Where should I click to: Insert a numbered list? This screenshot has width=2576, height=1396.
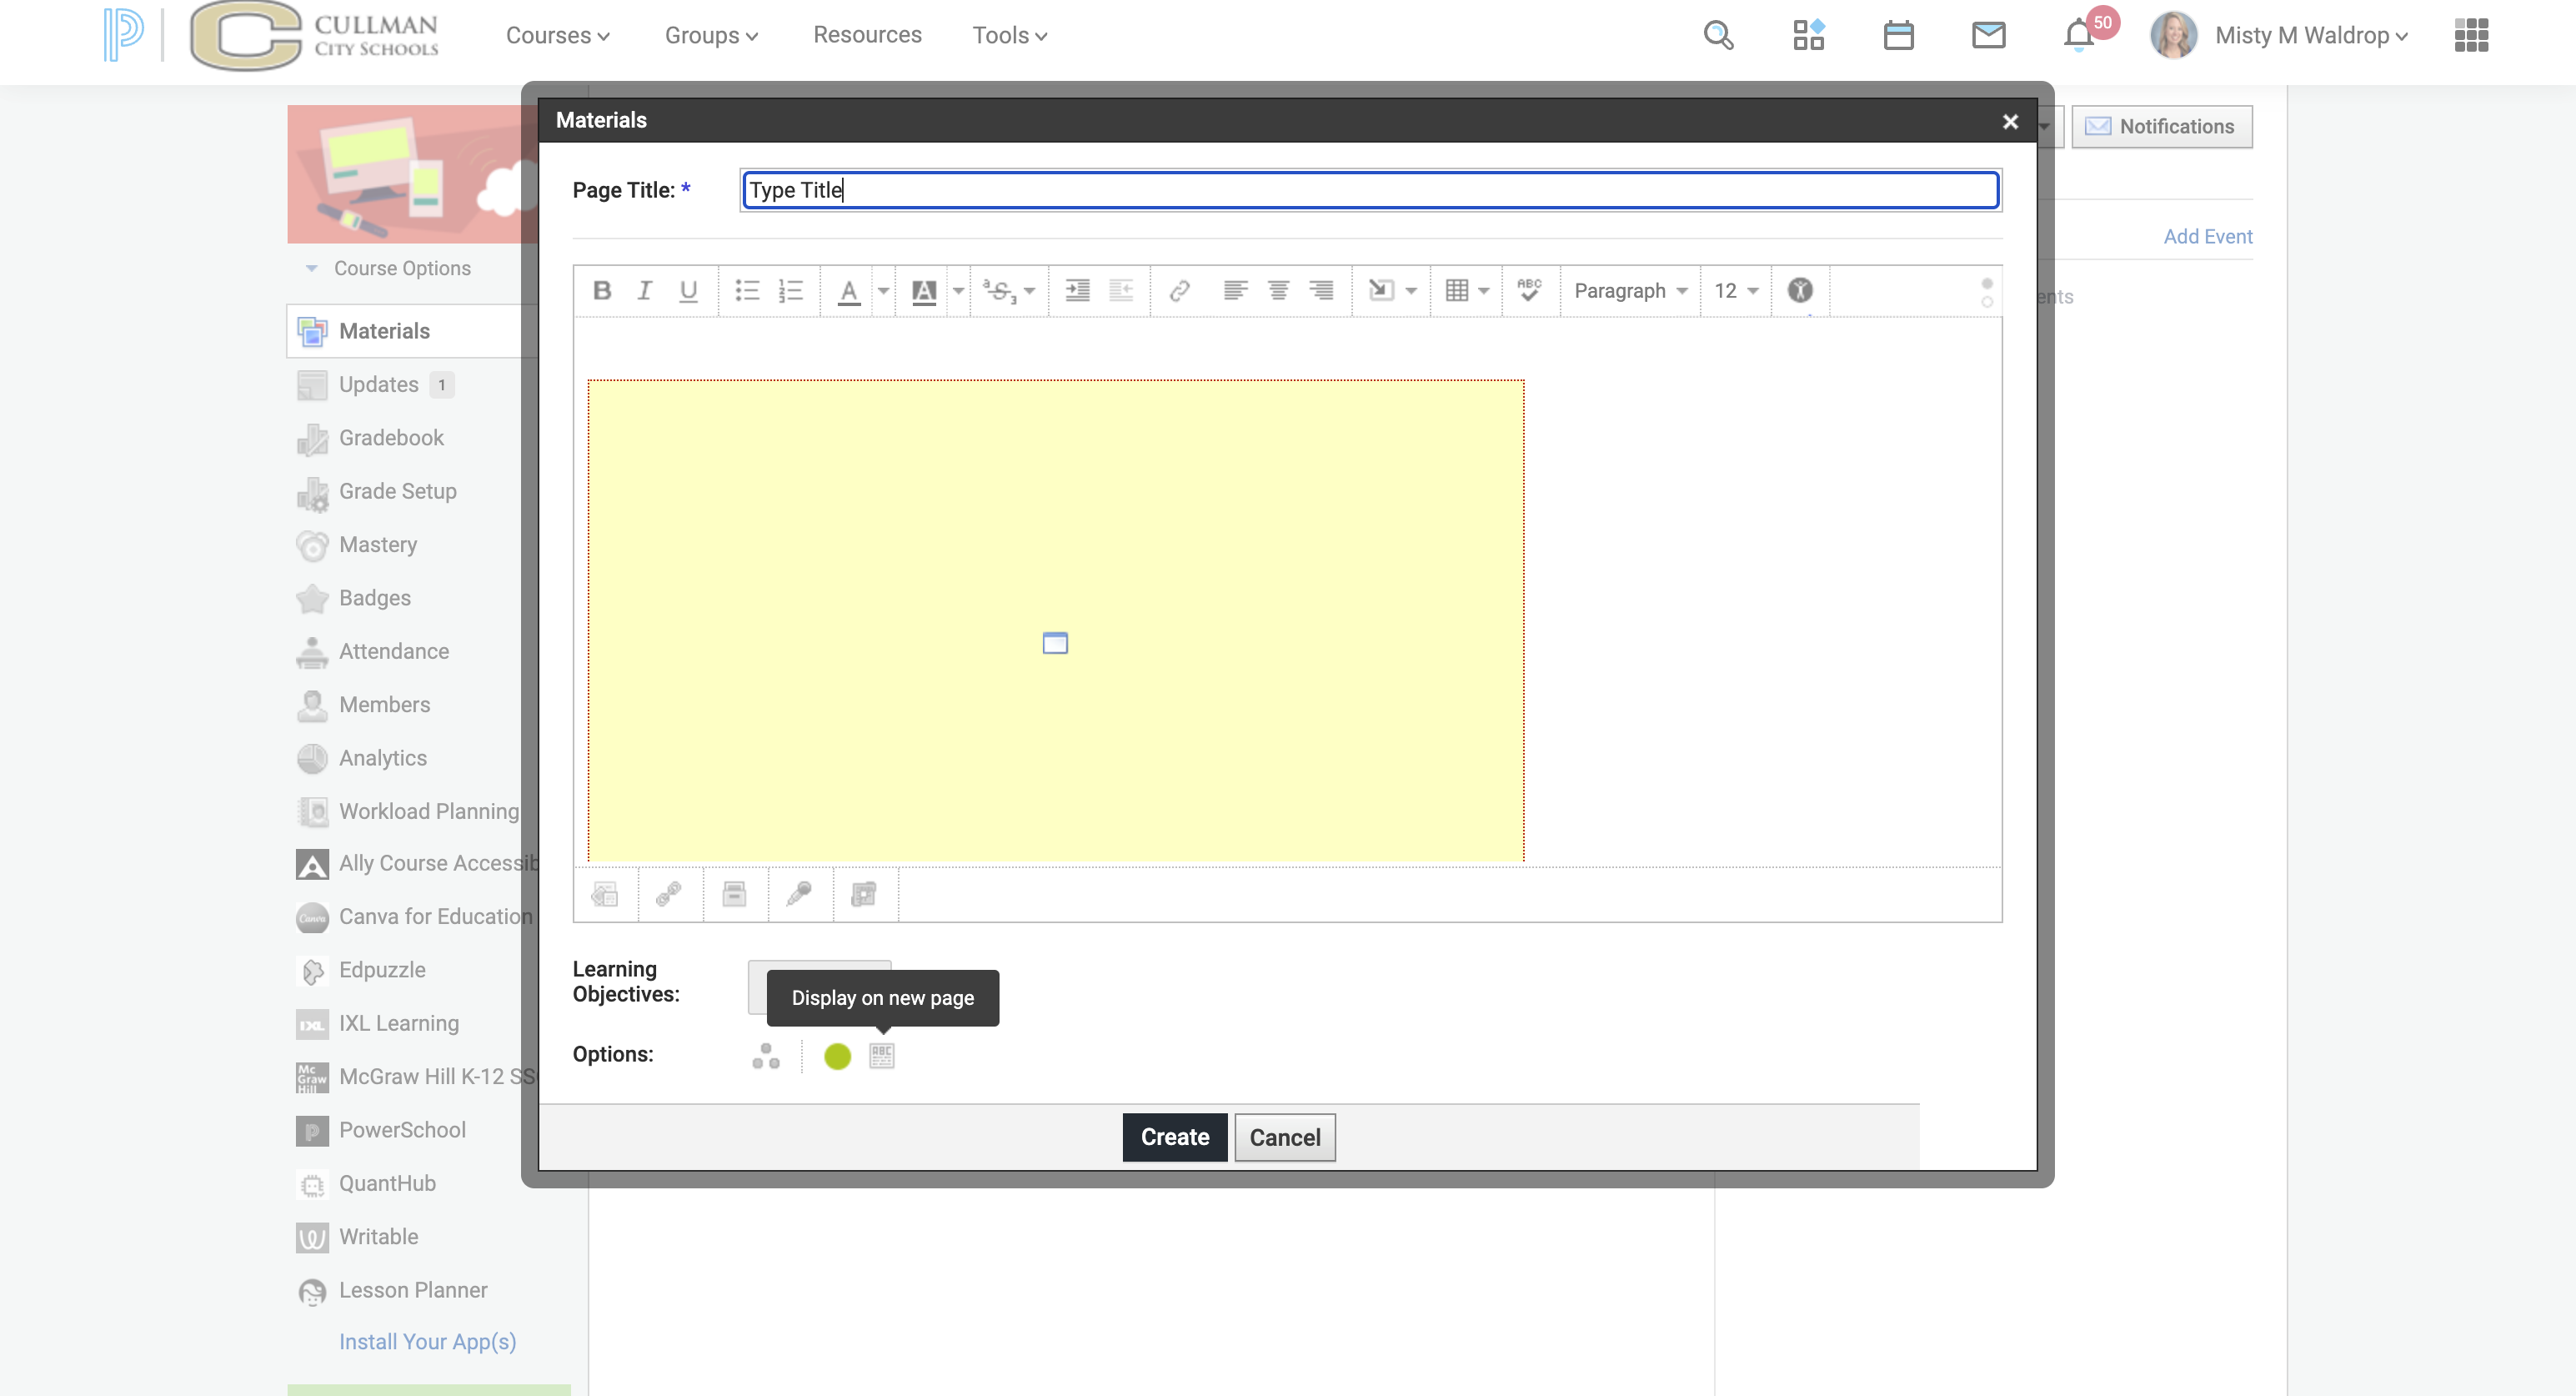[791, 291]
